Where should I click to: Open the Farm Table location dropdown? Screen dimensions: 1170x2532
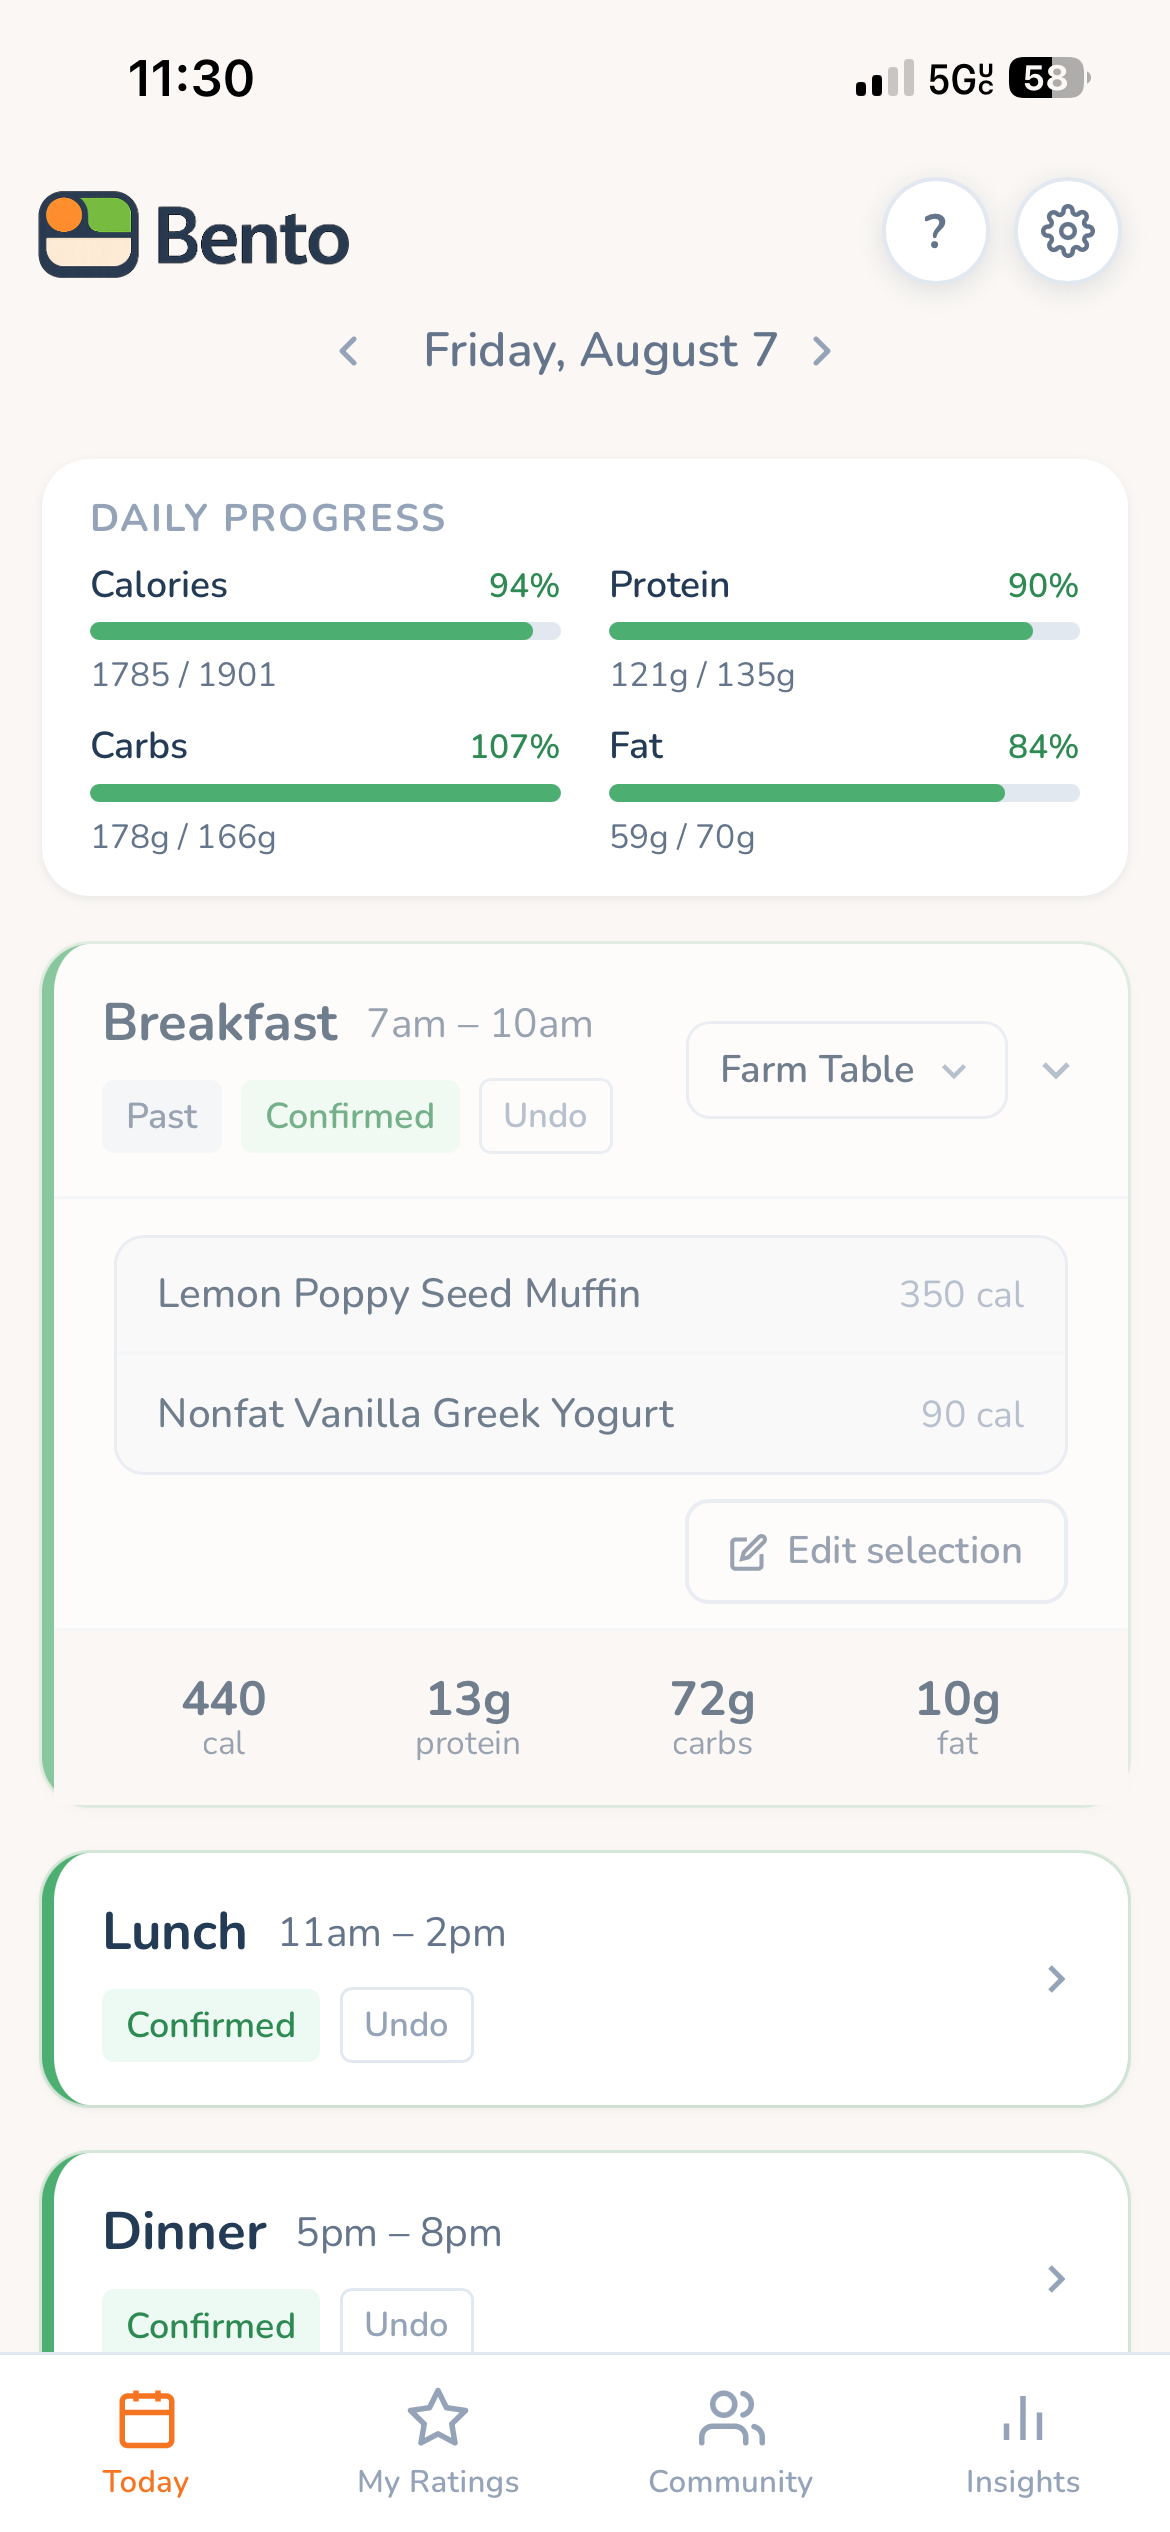[x=846, y=1070]
